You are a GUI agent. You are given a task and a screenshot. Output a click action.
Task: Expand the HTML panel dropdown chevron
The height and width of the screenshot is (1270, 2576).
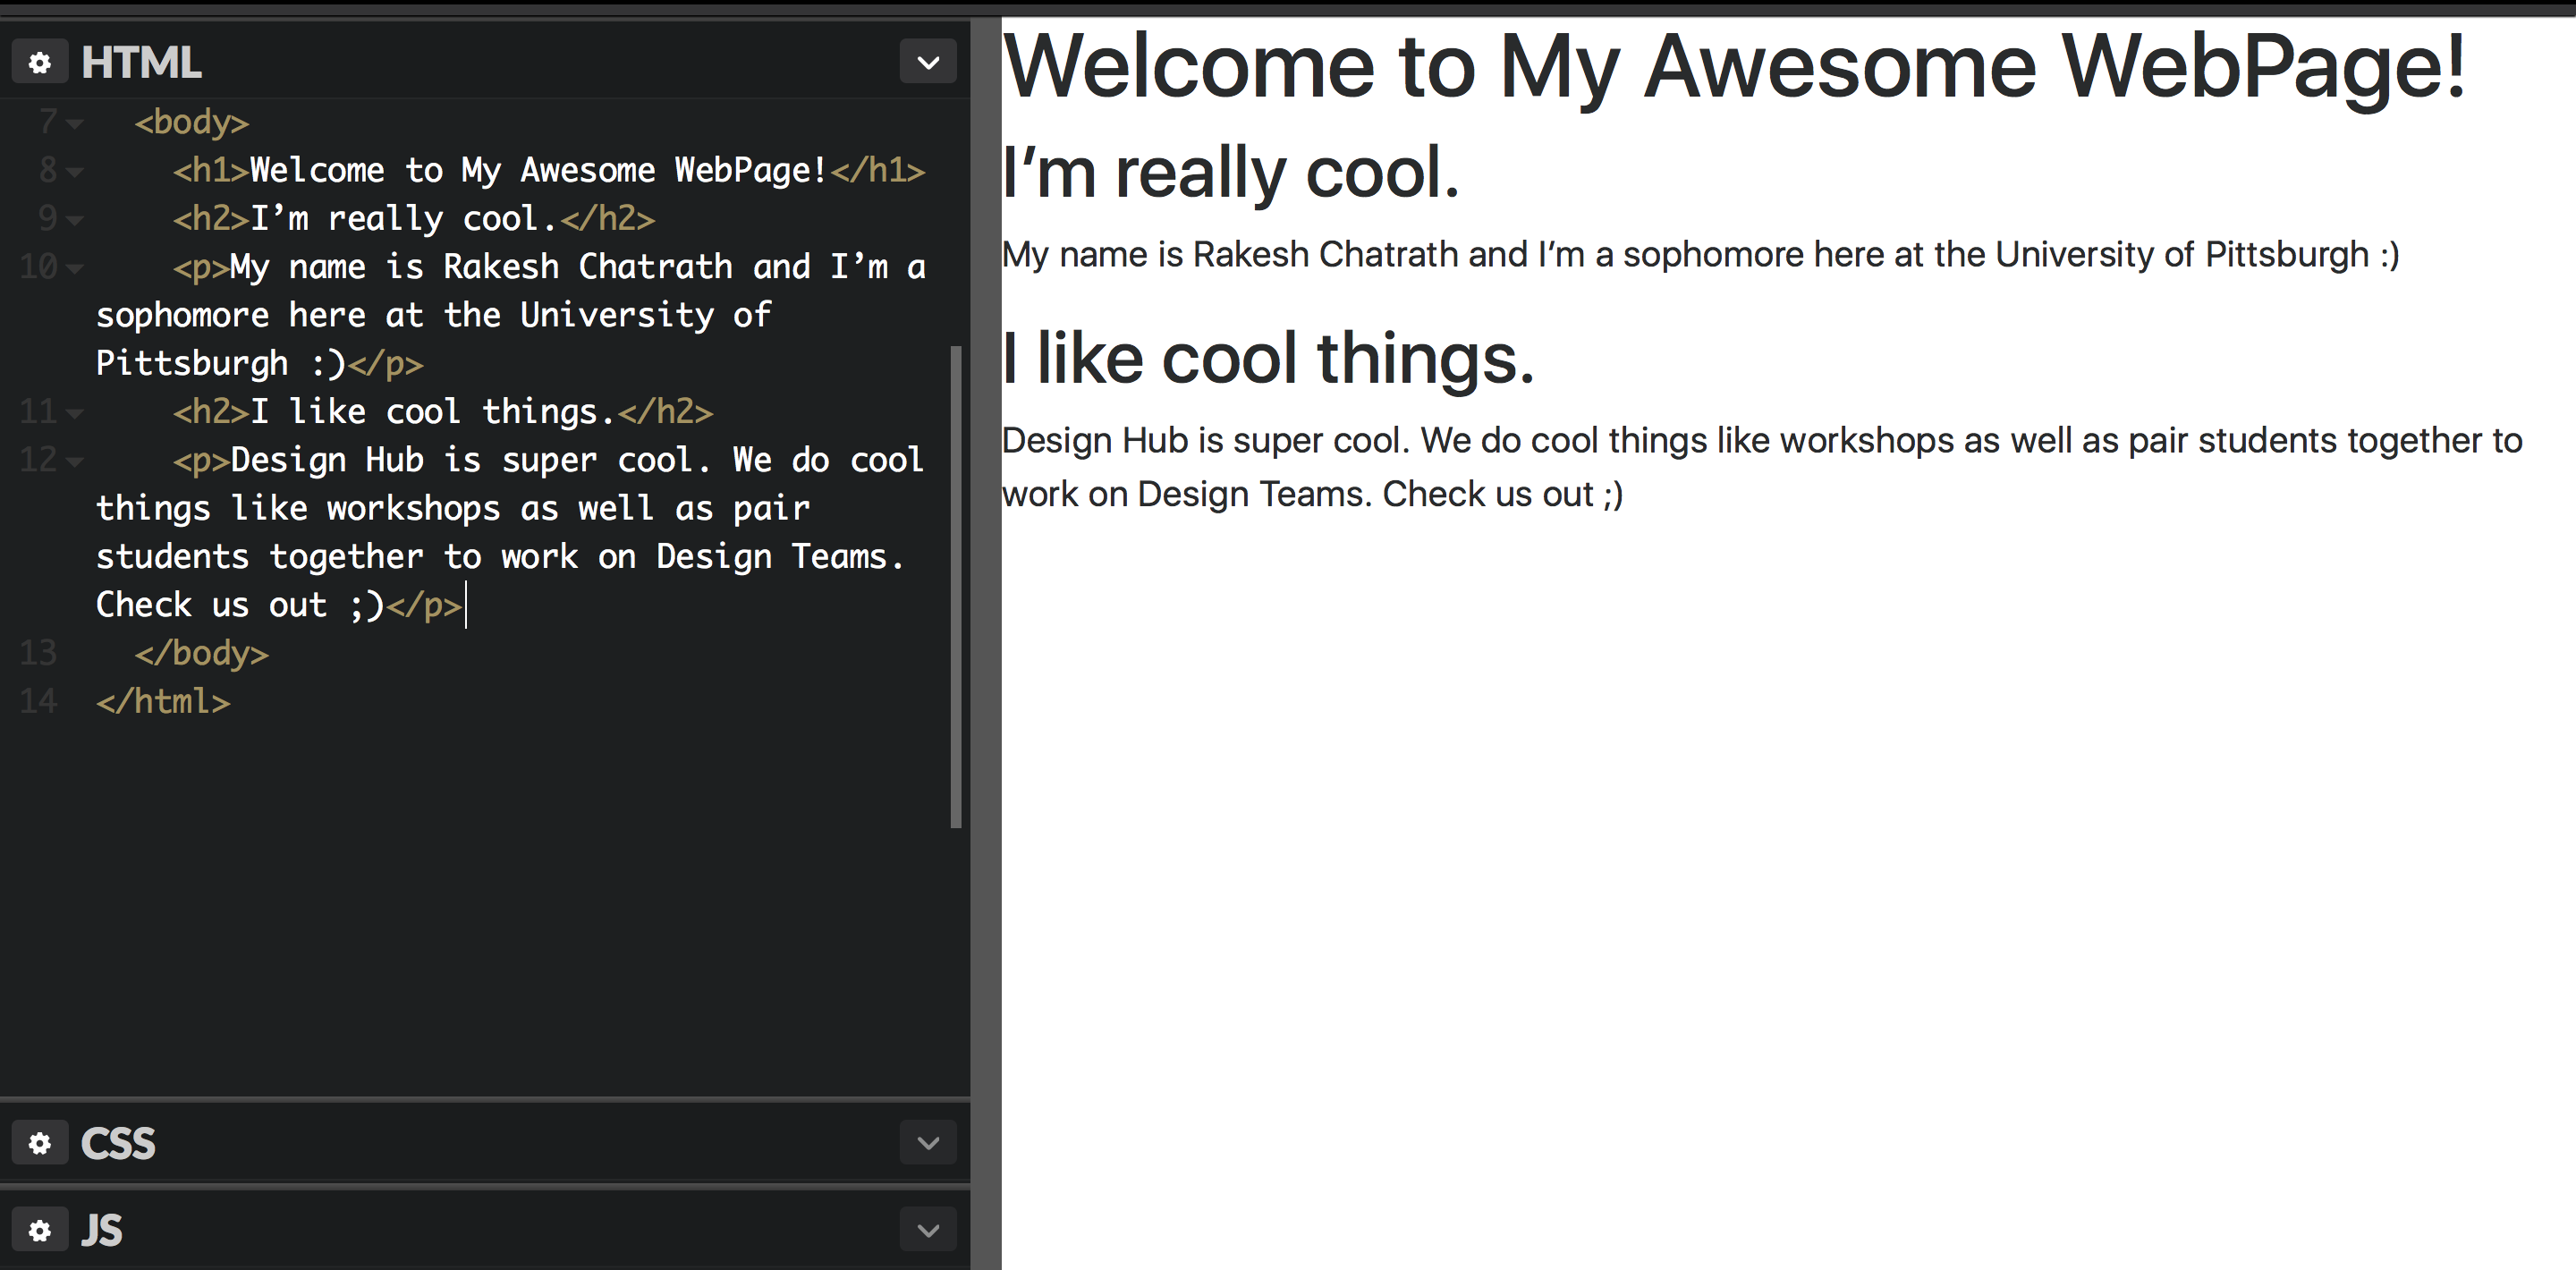coord(928,62)
